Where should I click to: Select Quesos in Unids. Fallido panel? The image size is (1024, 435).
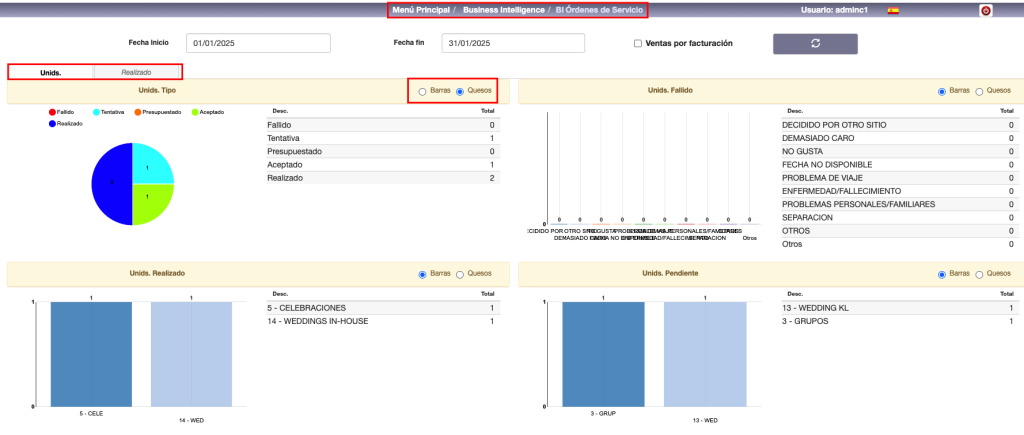(x=979, y=91)
